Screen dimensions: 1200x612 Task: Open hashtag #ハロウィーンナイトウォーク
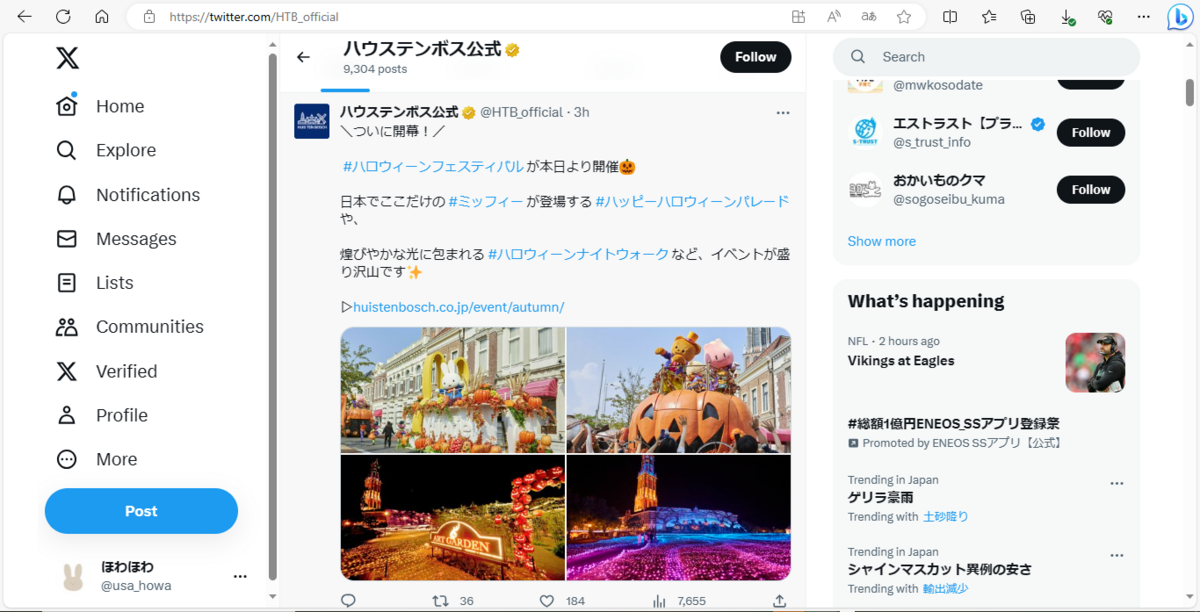pos(578,254)
